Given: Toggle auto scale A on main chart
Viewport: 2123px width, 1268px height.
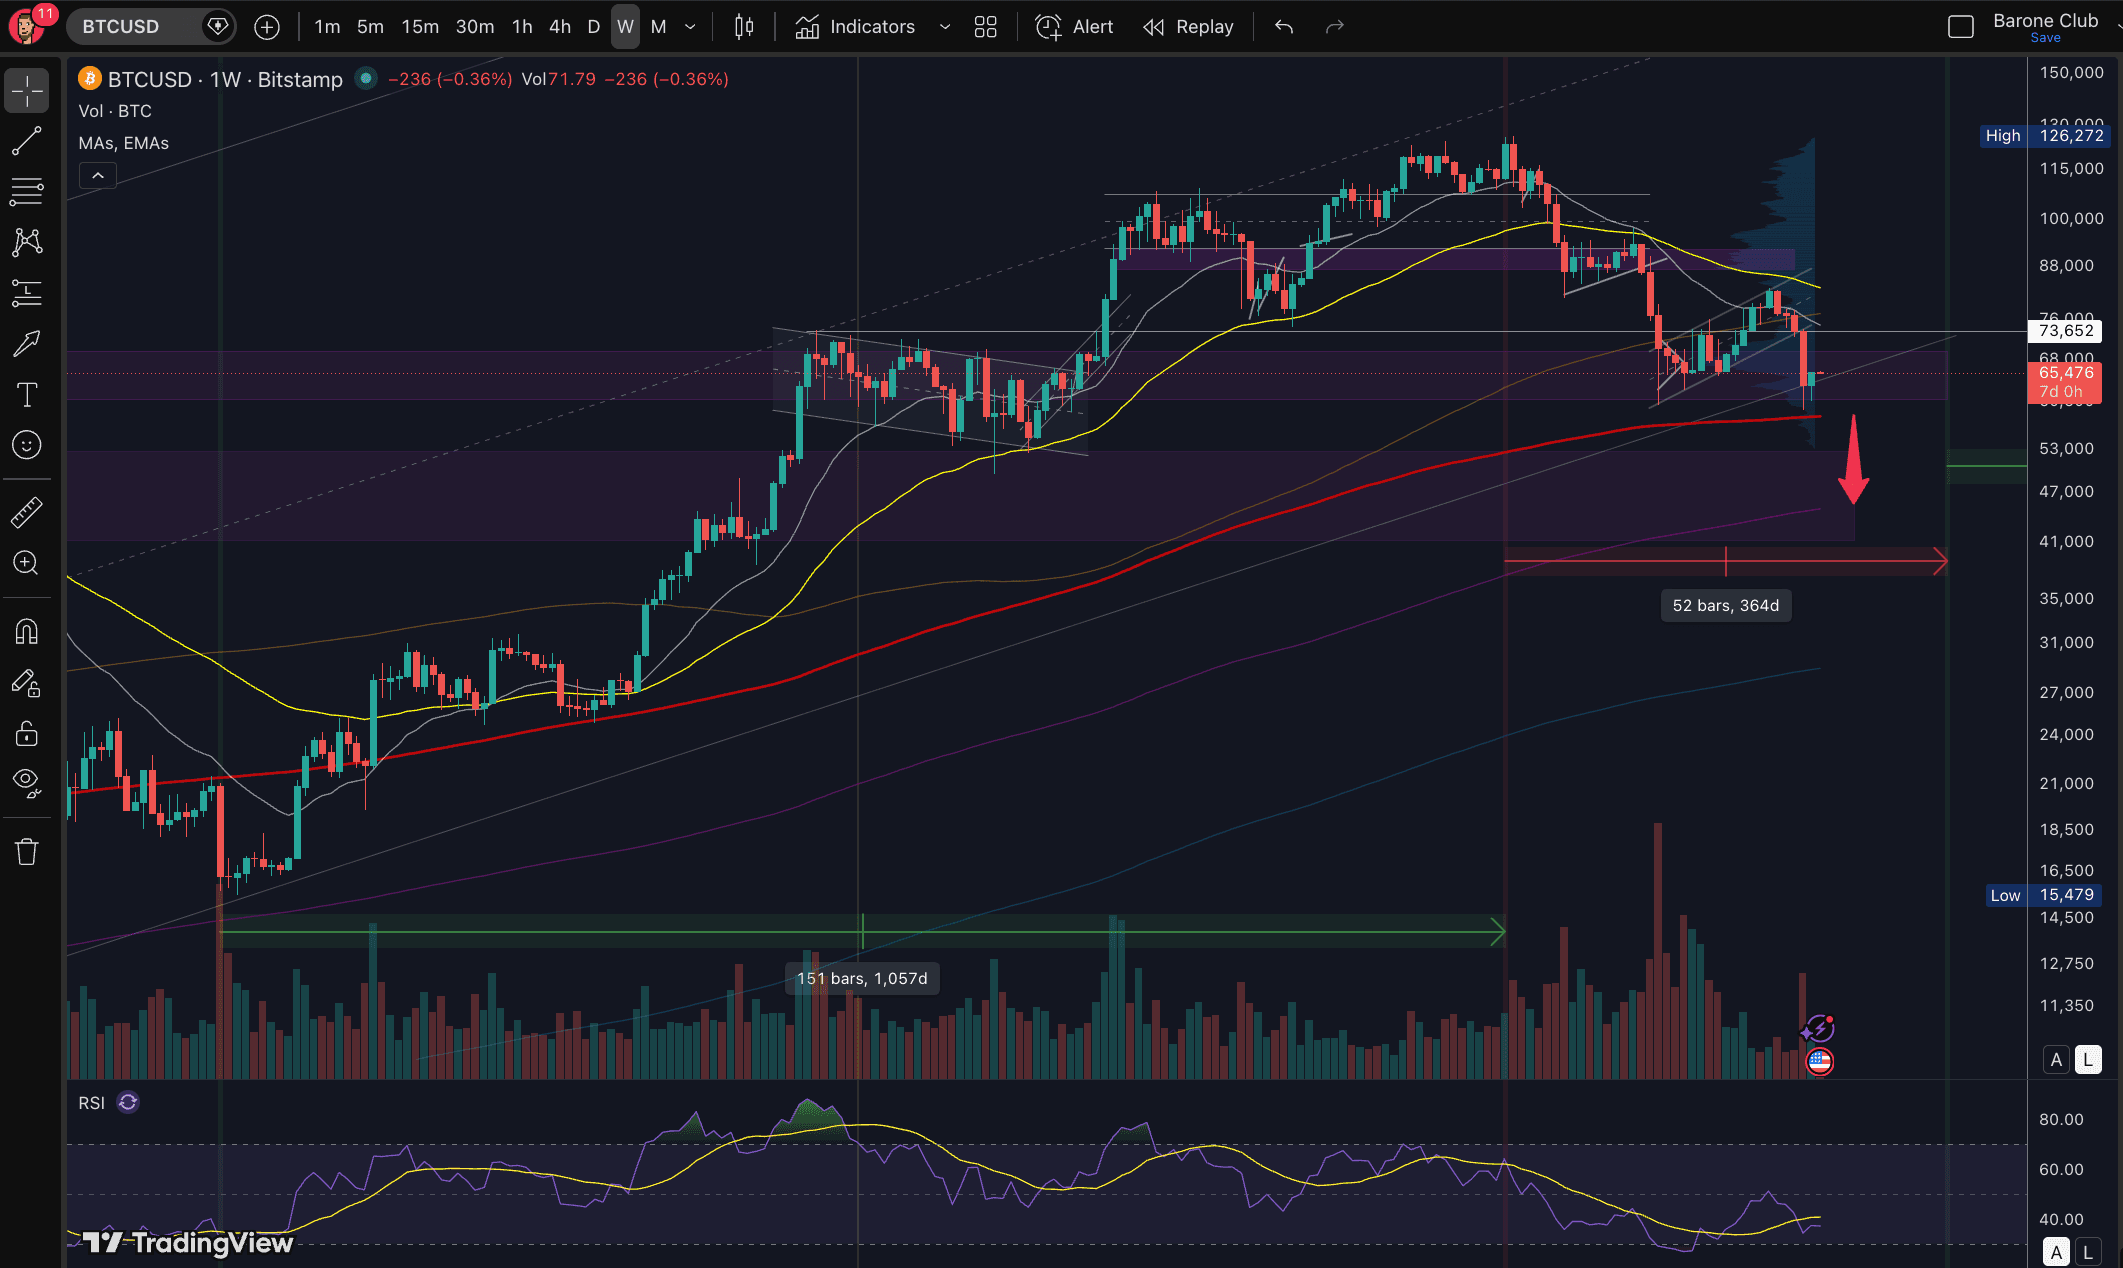Looking at the screenshot, I should coord(2056,1060).
